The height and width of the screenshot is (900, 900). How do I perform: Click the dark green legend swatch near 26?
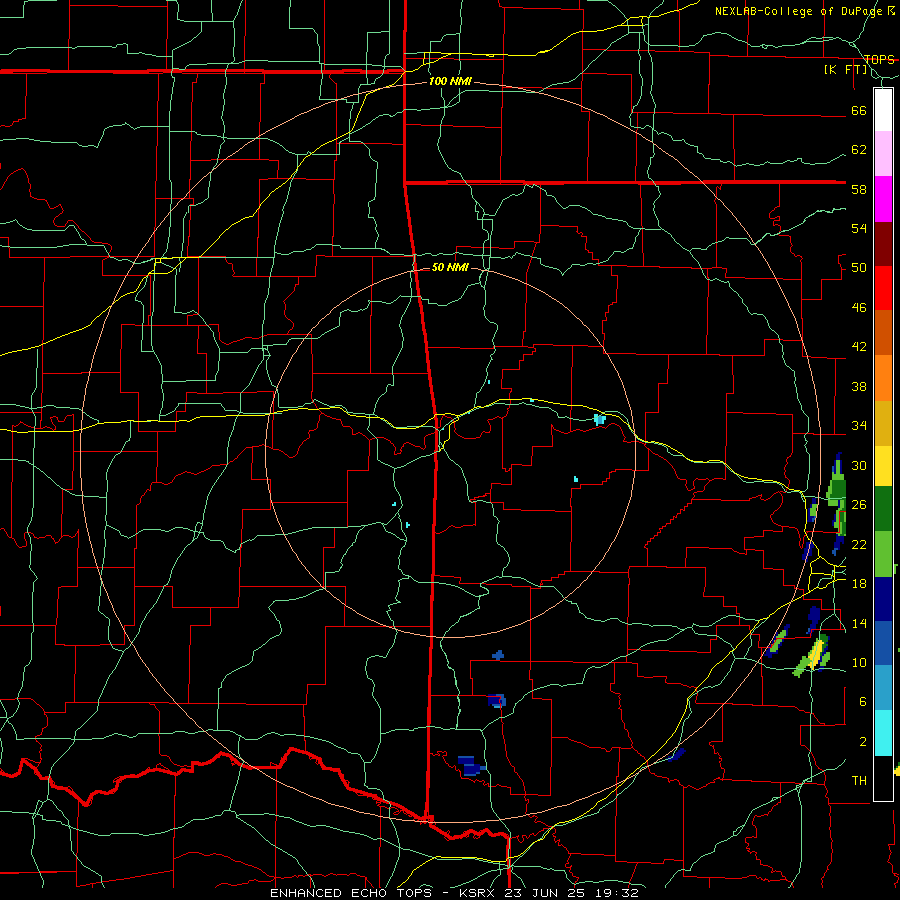pyautogui.click(x=883, y=509)
